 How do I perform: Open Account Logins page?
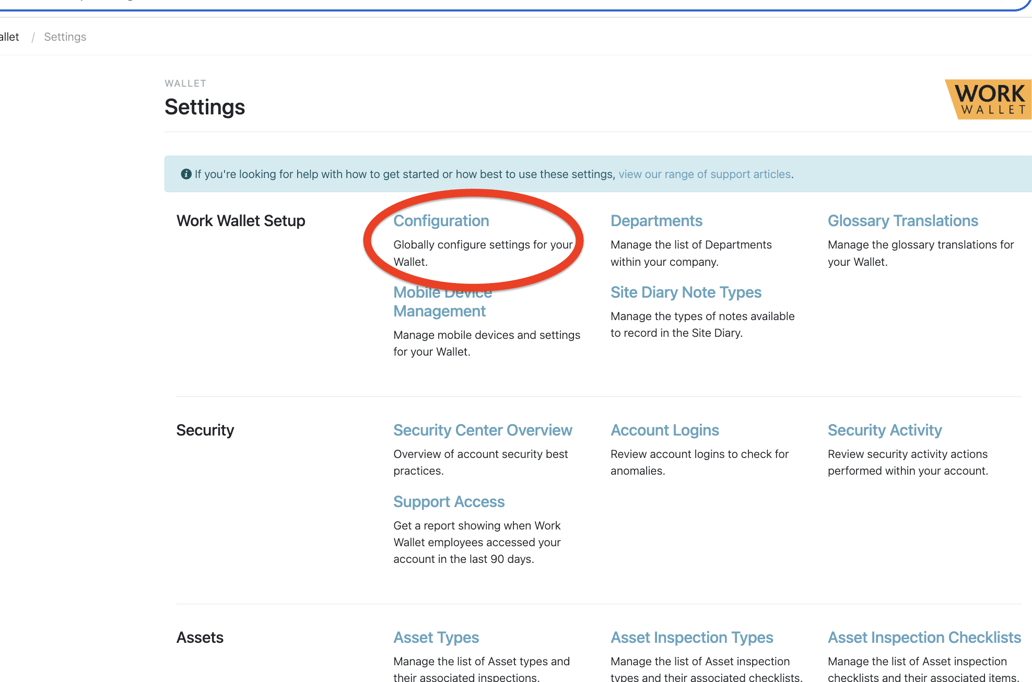[665, 430]
